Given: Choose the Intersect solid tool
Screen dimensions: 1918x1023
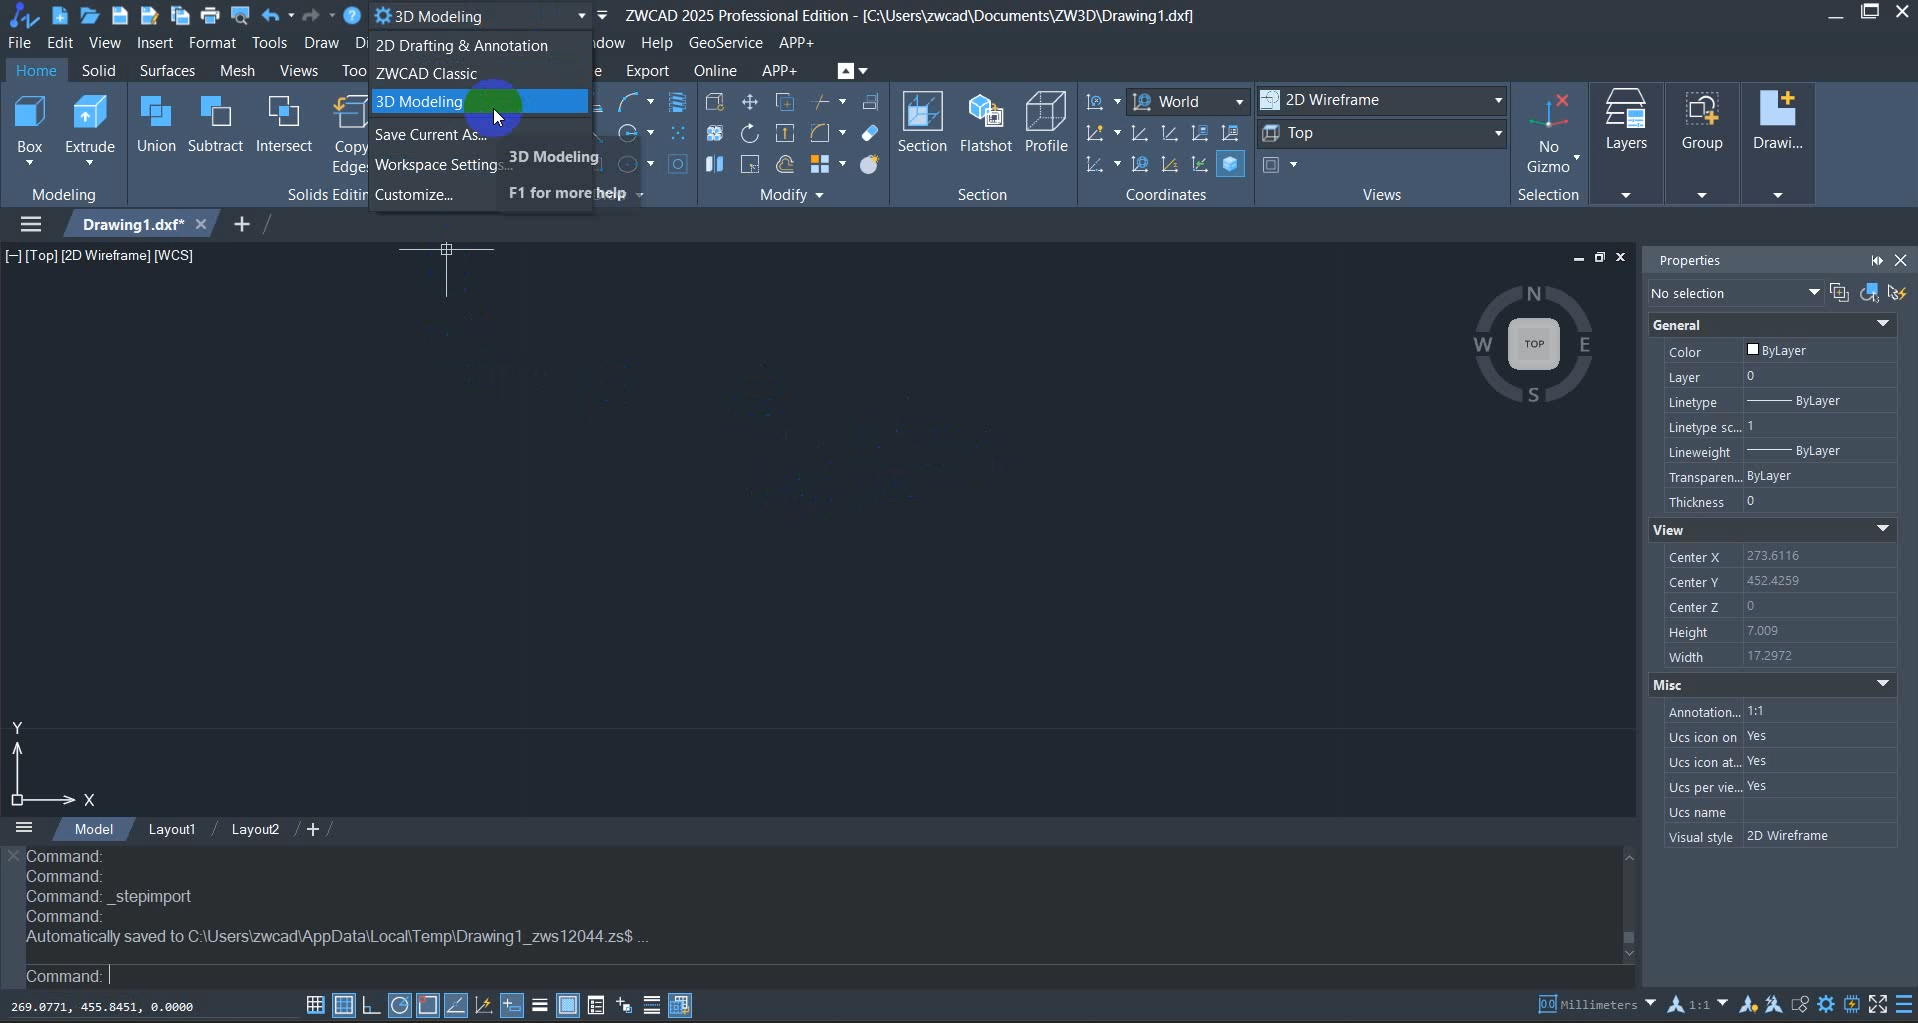Looking at the screenshot, I should (284, 125).
